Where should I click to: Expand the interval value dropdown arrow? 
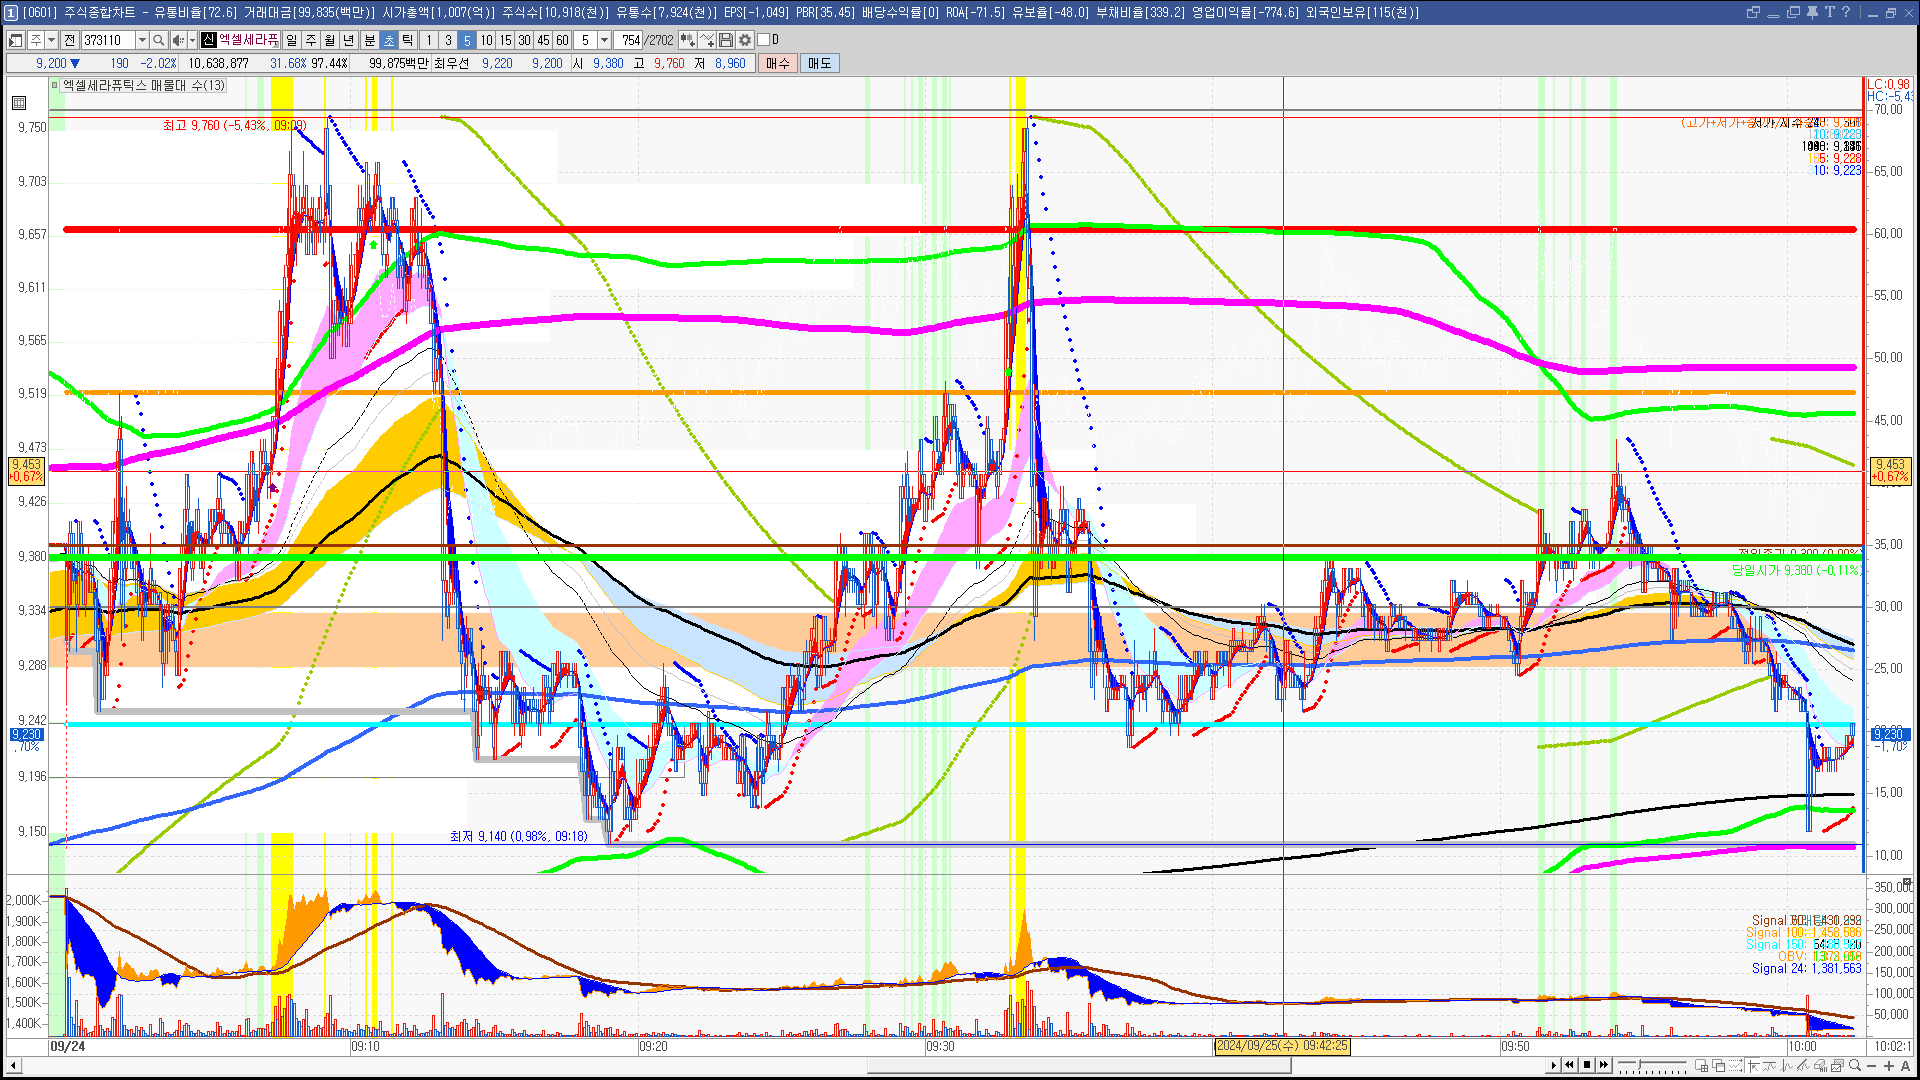click(604, 40)
